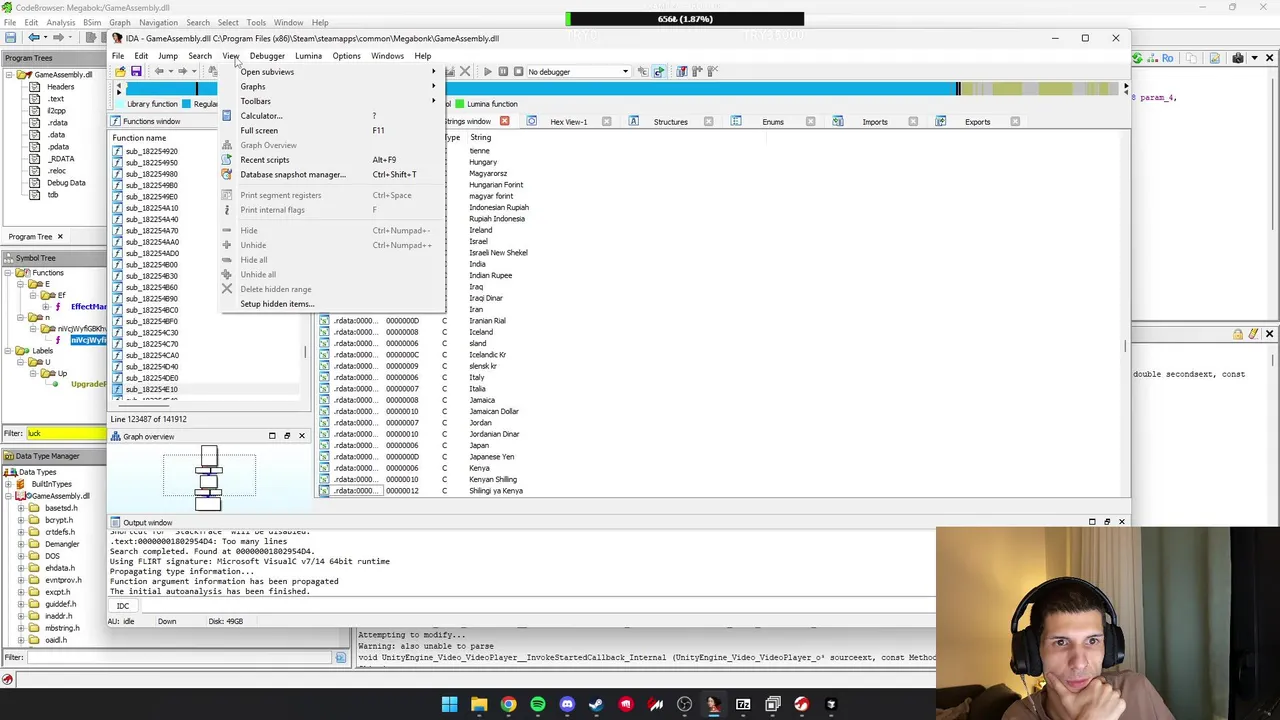Select function sub_182254A10 in the list

pos(151,208)
